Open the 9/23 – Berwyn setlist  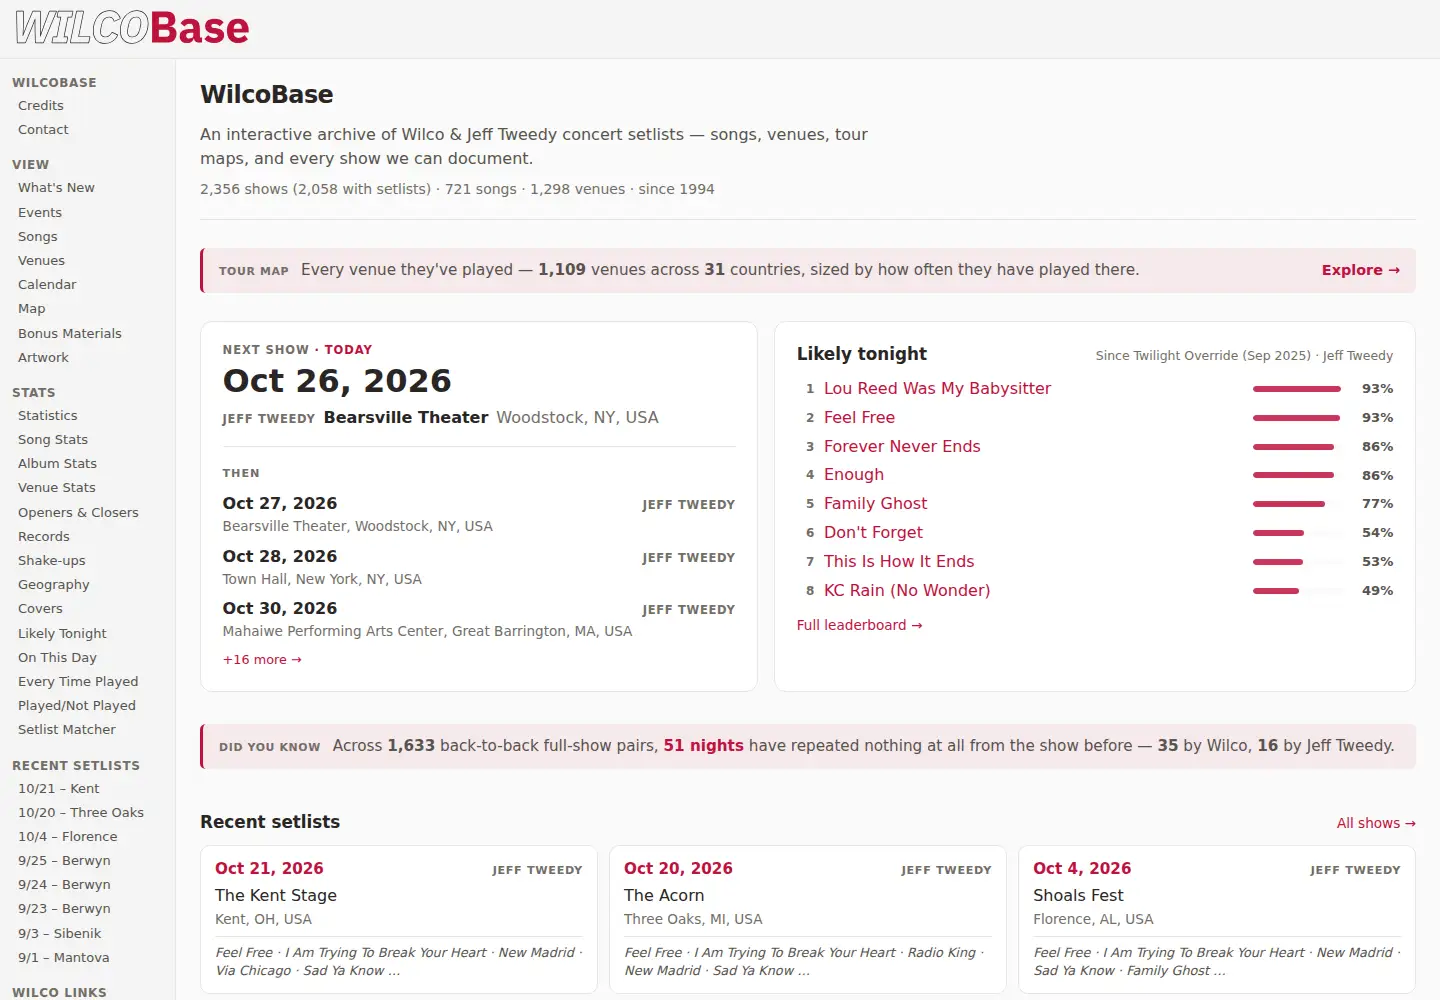64,909
